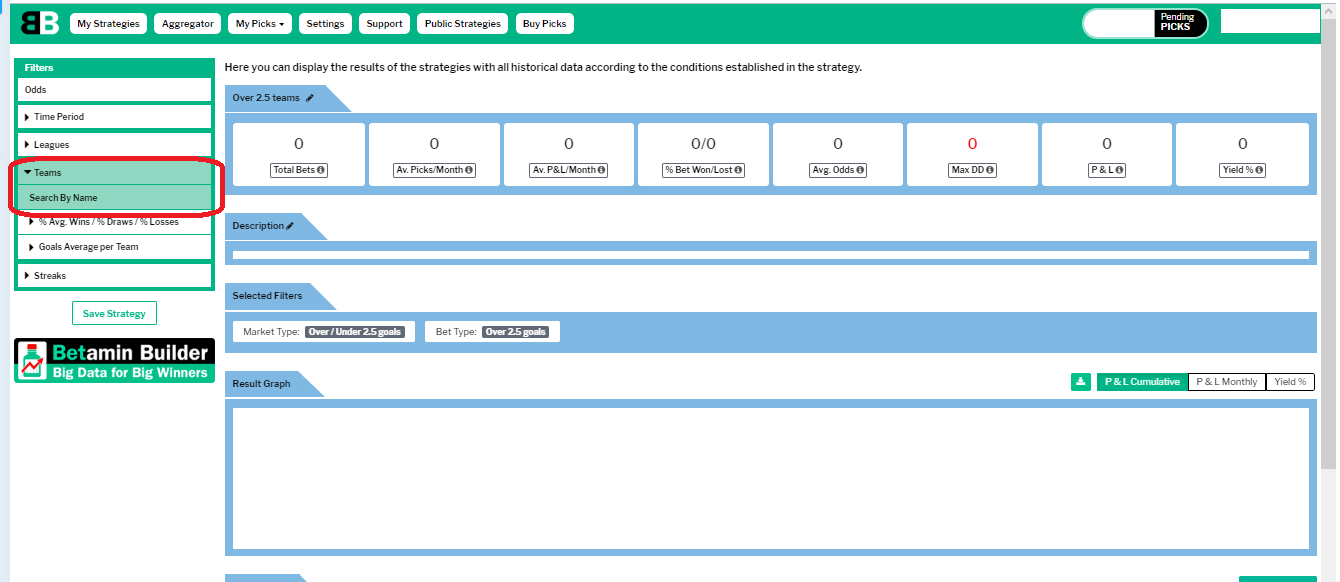The image size is (1340, 582).
Task: Click the P & L info icon
Action: tap(1120, 170)
